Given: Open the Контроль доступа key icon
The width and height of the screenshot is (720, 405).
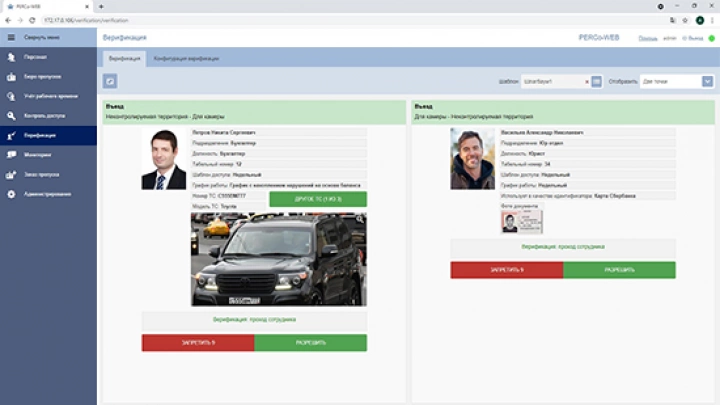Looking at the screenshot, I should pyautogui.click(x=11, y=115).
